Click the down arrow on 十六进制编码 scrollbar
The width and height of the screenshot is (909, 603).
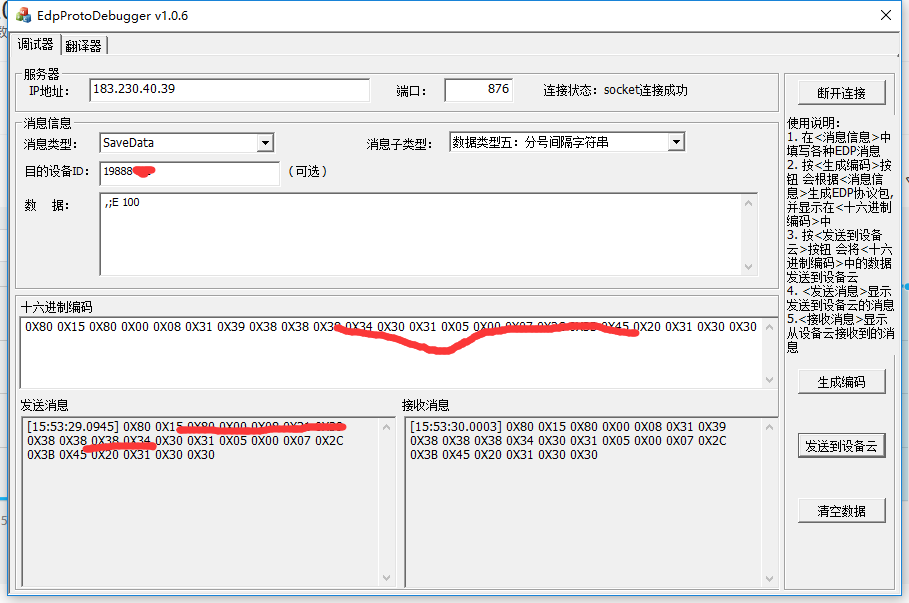point(770,380)
